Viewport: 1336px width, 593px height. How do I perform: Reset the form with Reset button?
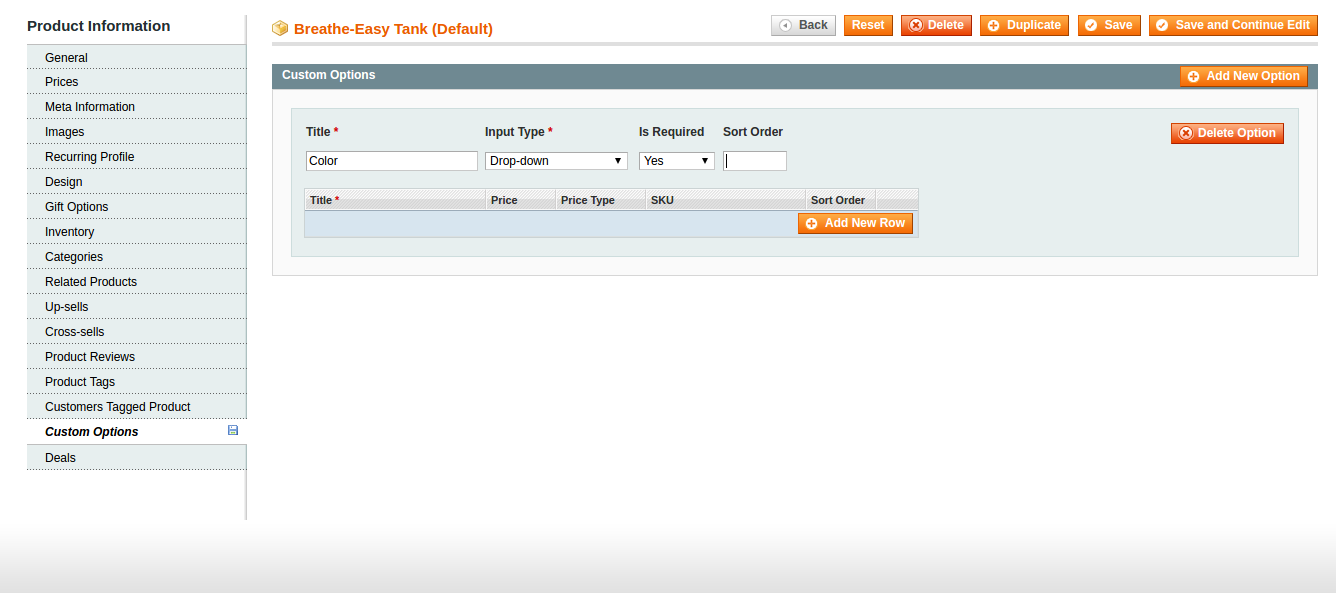point(867,25)
